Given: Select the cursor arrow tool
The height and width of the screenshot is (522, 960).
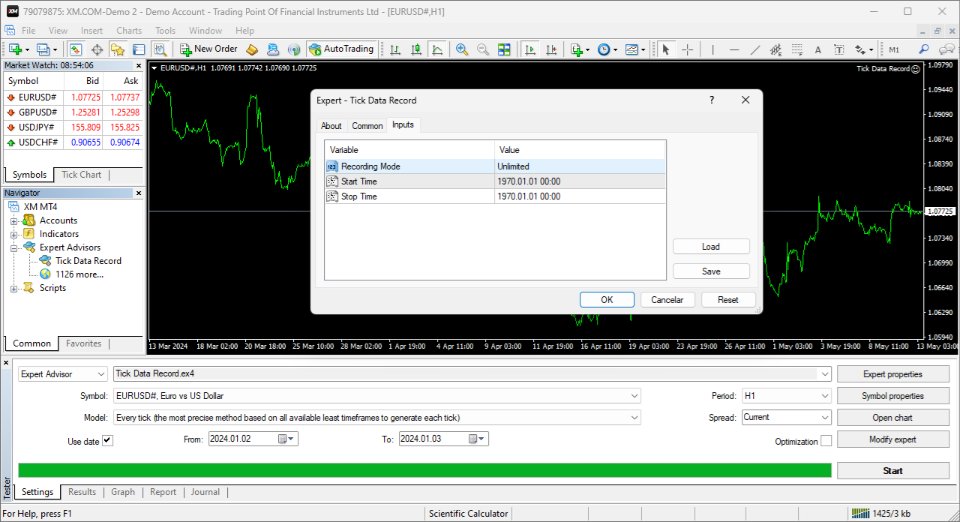Looking at the screenshot, I should (666, 50).
